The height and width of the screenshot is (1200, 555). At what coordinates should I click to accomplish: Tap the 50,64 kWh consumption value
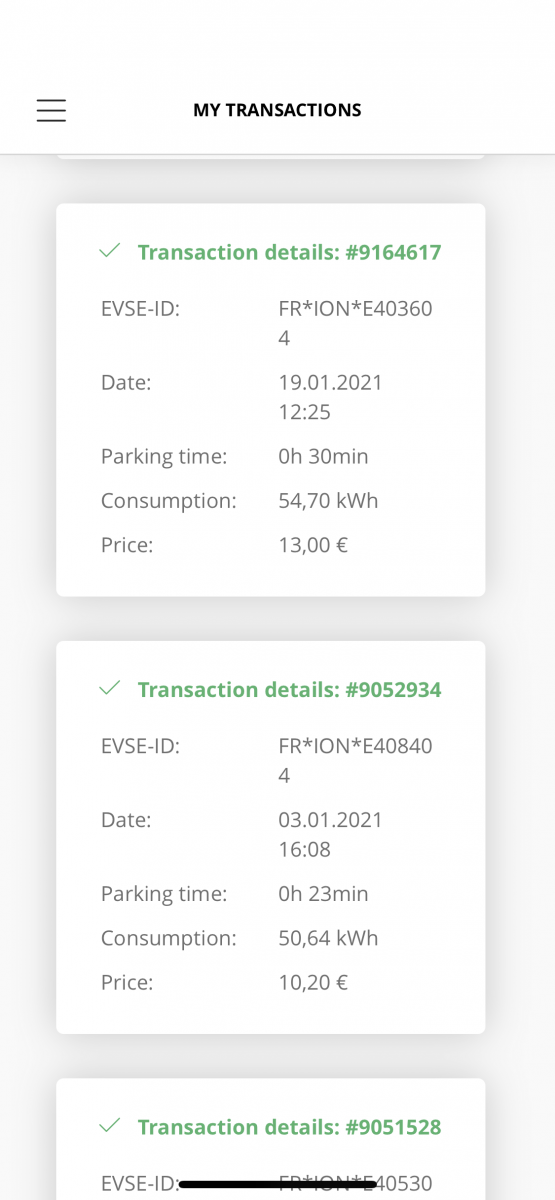pos(328,938)
